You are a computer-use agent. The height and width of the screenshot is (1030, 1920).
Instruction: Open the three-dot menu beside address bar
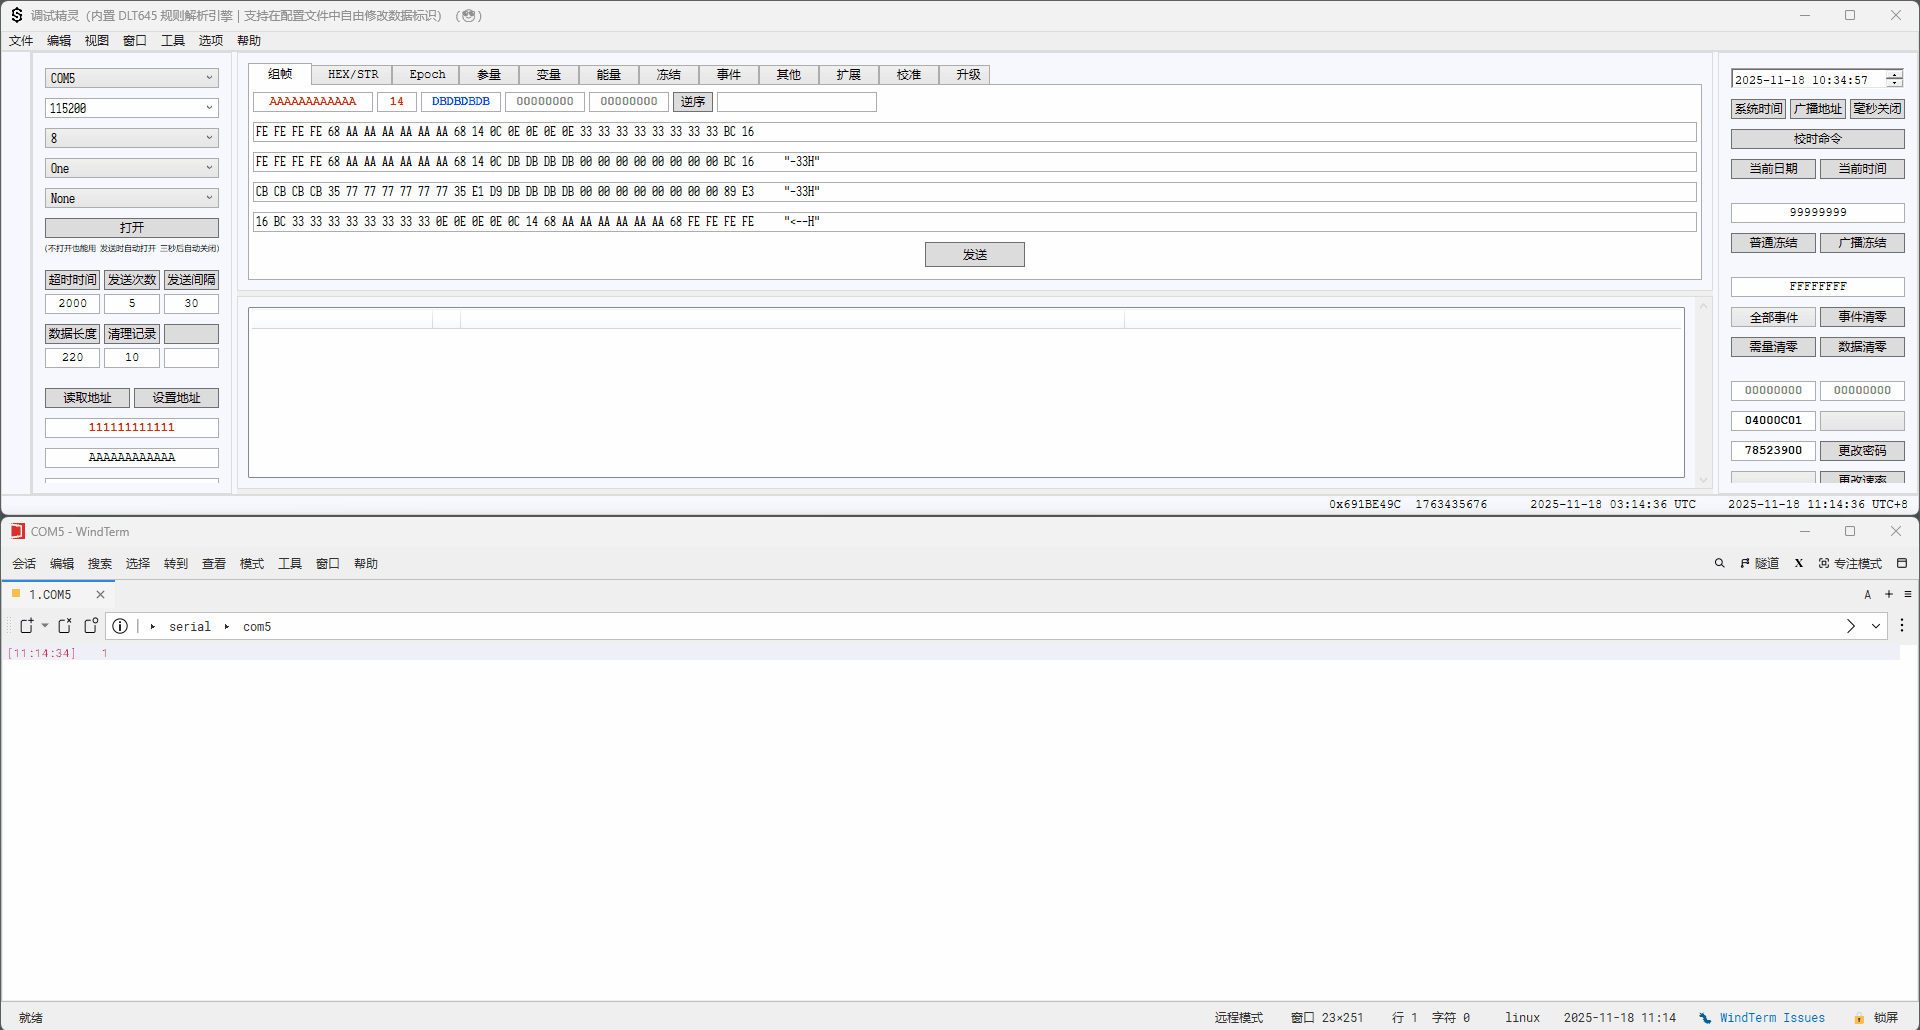pos(1901,626)
